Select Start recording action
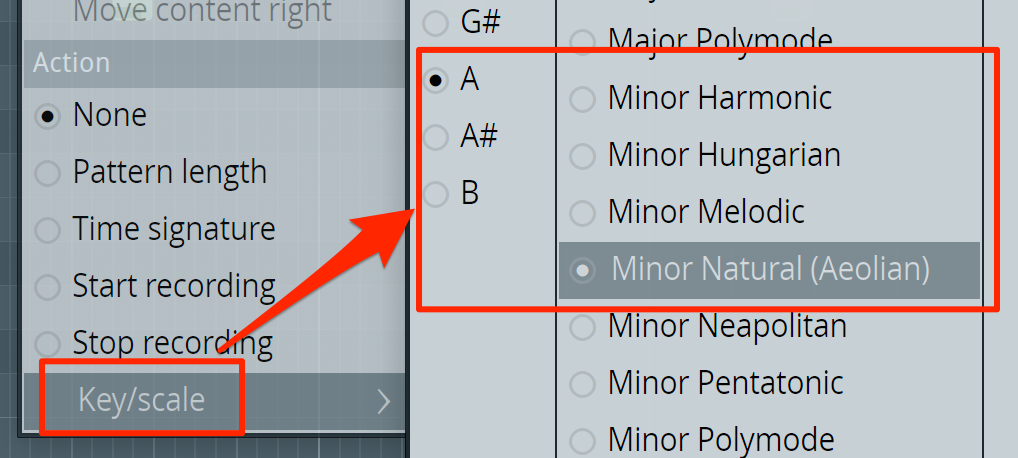 click(214, 286)
